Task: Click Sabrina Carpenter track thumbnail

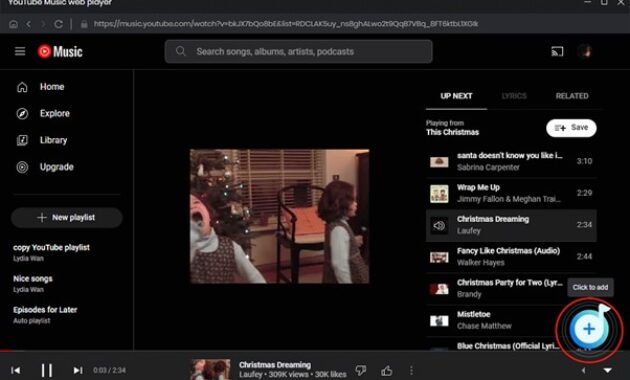Action: click(x=439, y=161)
